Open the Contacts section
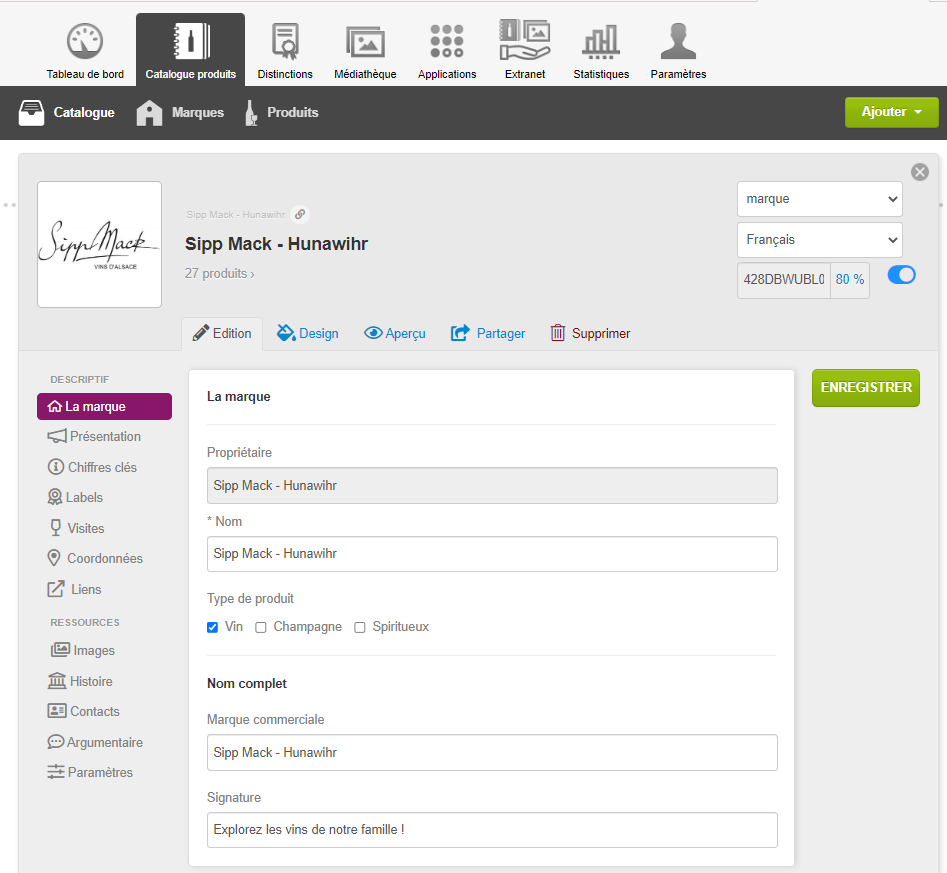947x873 pixels. click(x=83, y=711)
